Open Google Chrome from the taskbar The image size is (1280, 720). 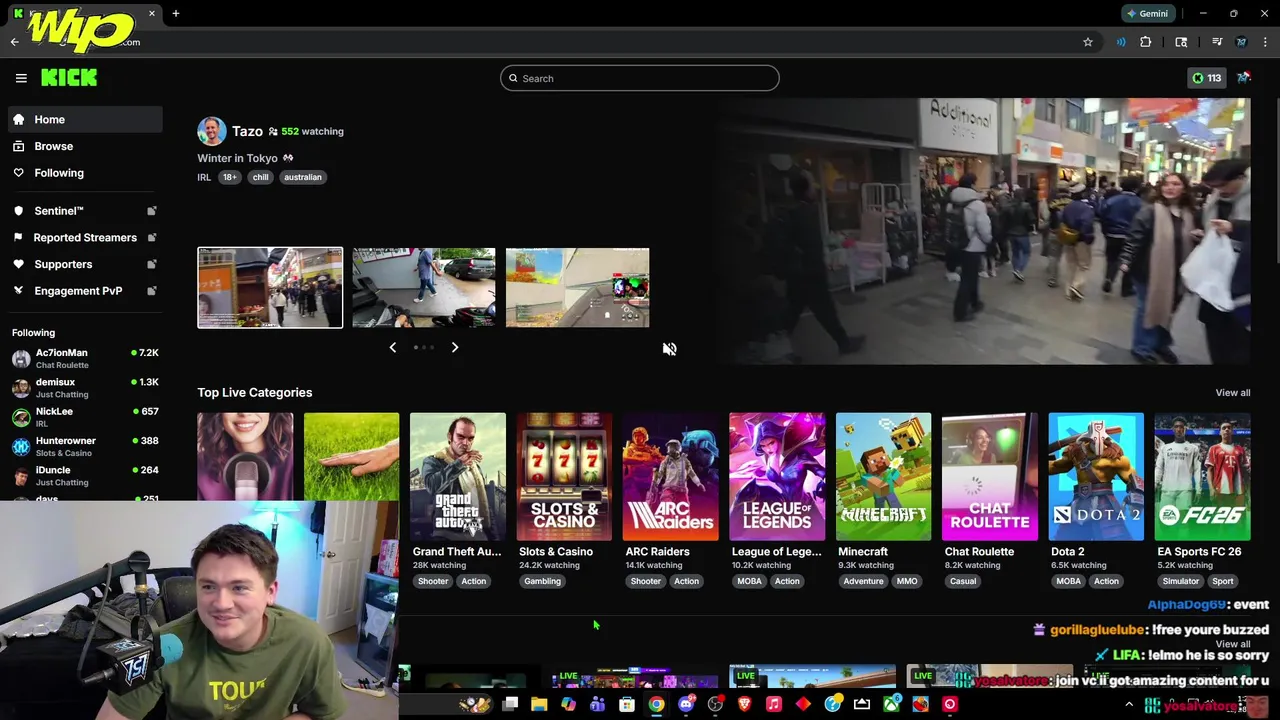[656, 704]
